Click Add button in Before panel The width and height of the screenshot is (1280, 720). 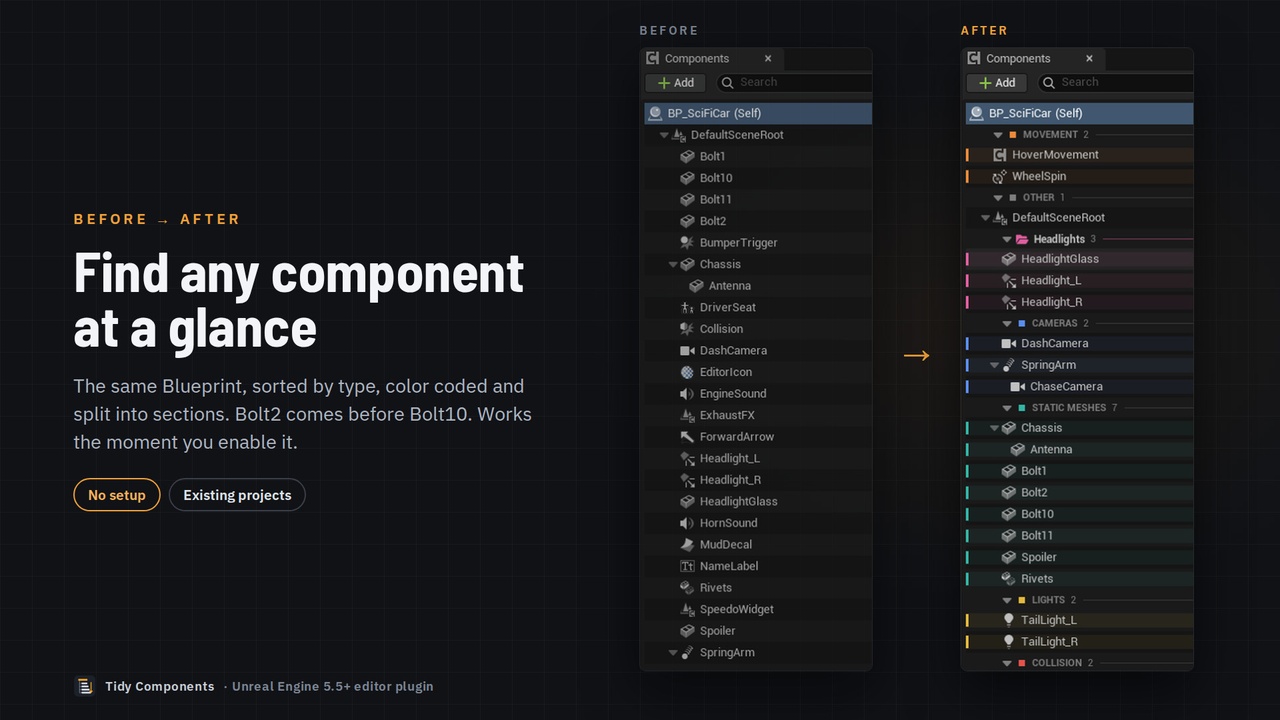675,83
